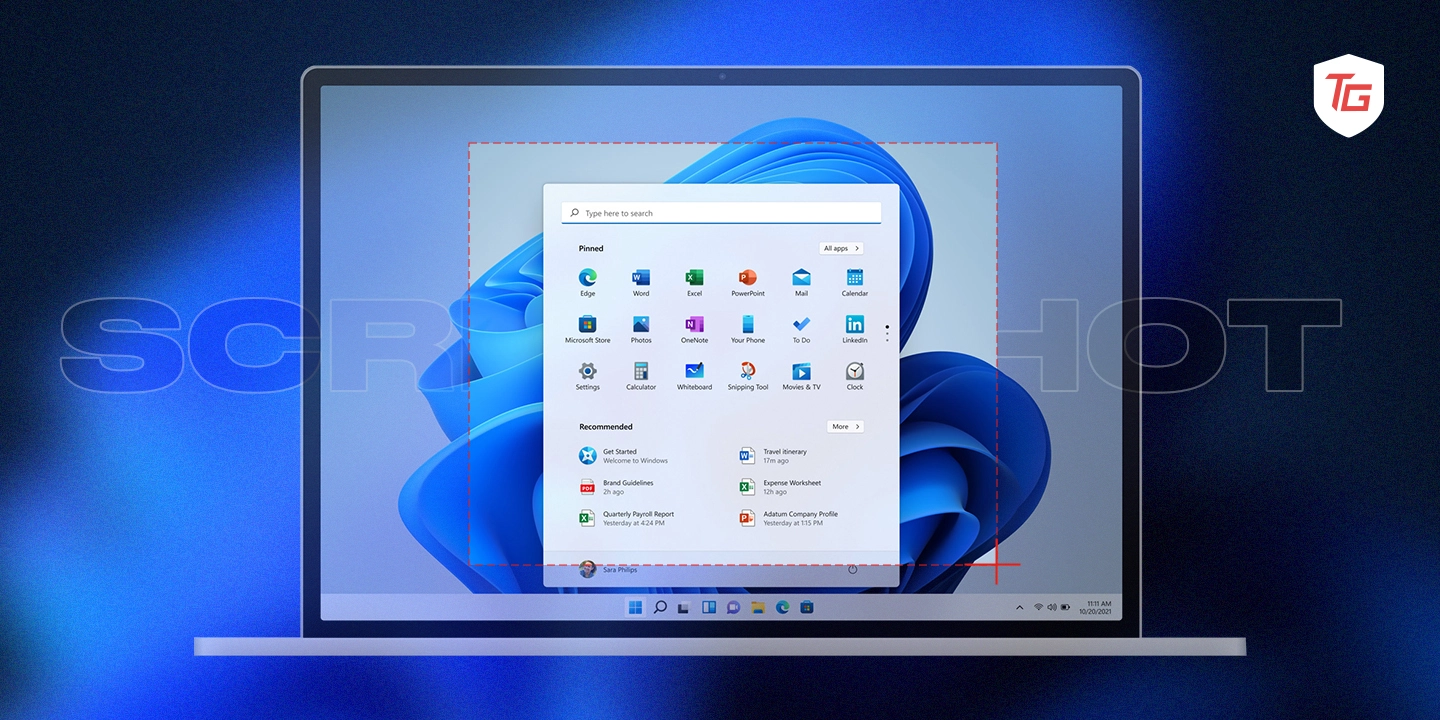Open Sara Philips user account menu
The height and width of the screenshot is (720, 1440).
(608, 569)
